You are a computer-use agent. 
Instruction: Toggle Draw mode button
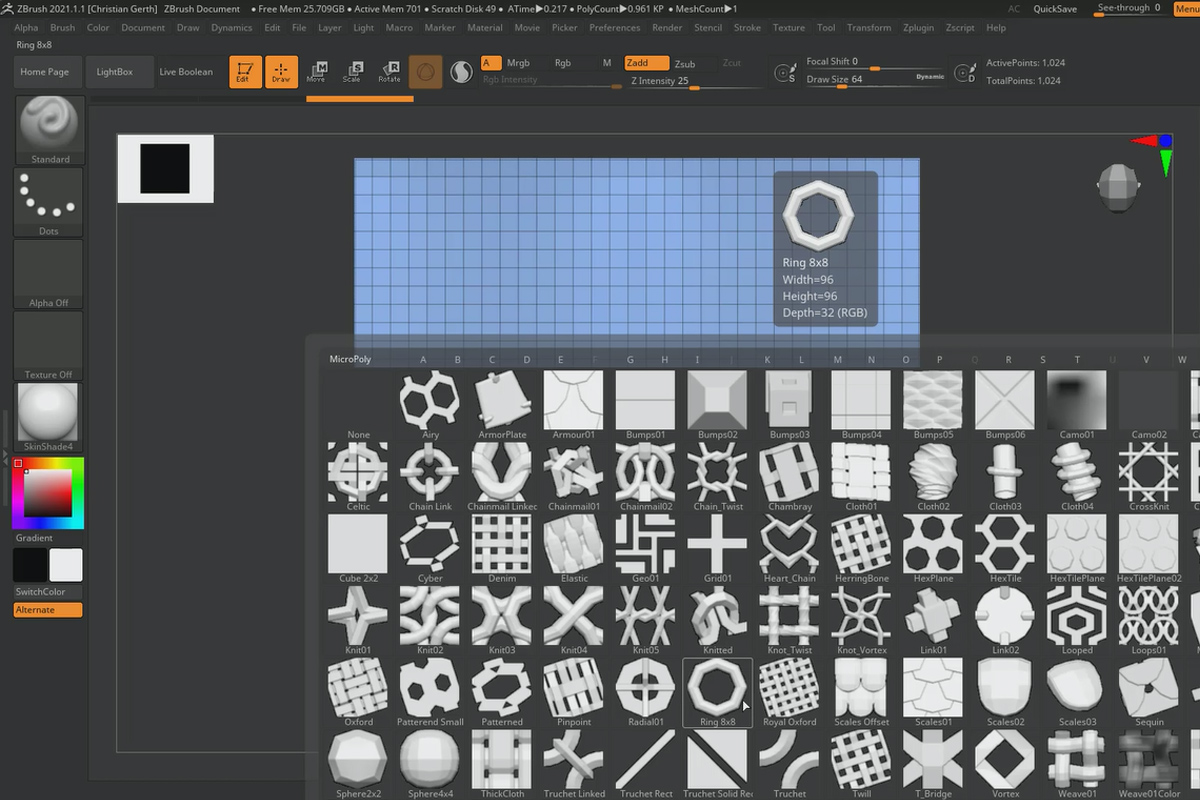(x=282, y=72)
